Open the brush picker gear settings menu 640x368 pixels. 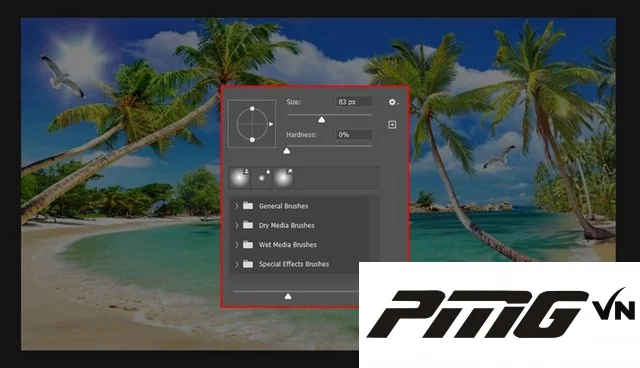pyautogui.click(x=393, y=102)
